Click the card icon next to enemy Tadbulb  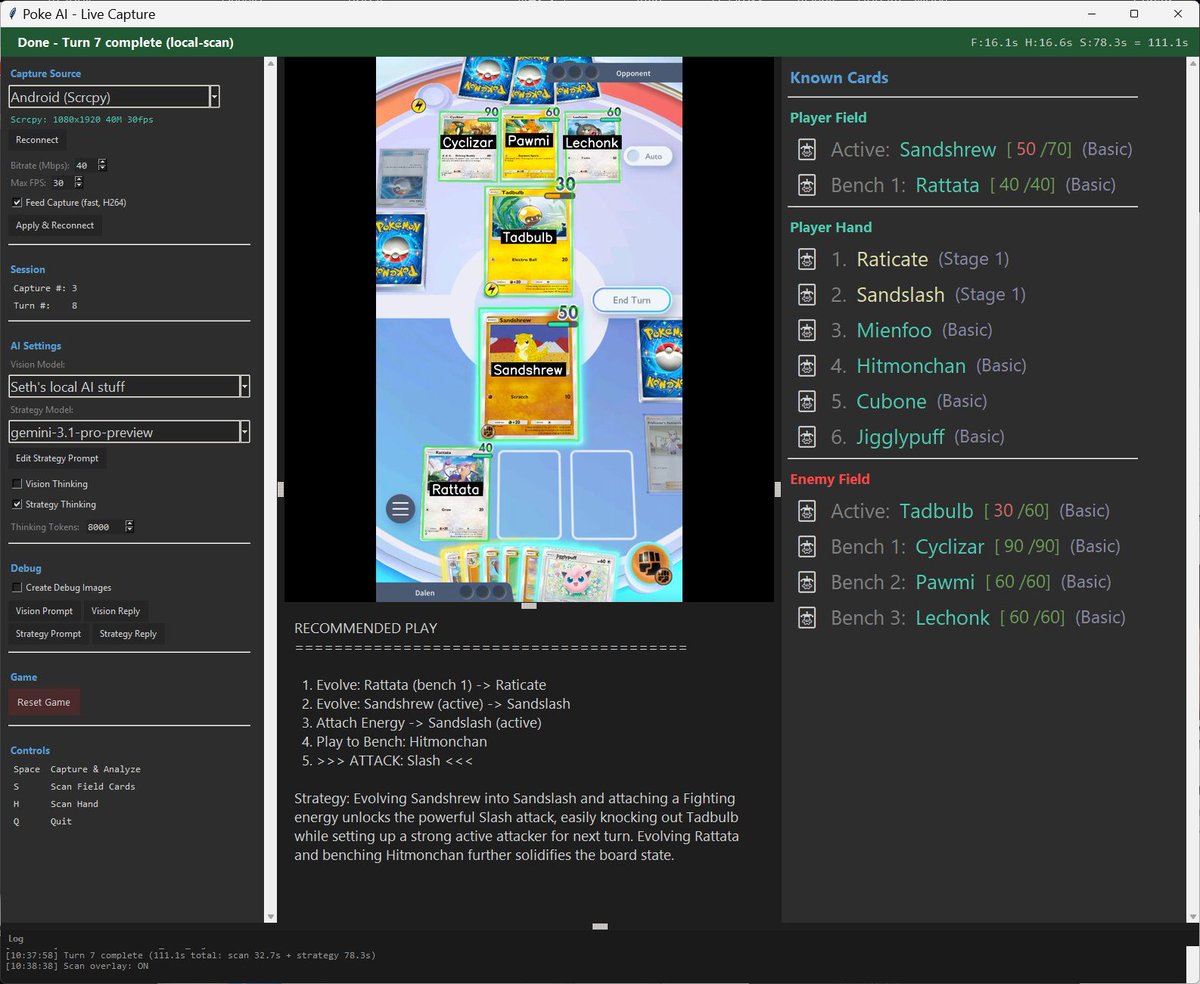pos(808,511)
